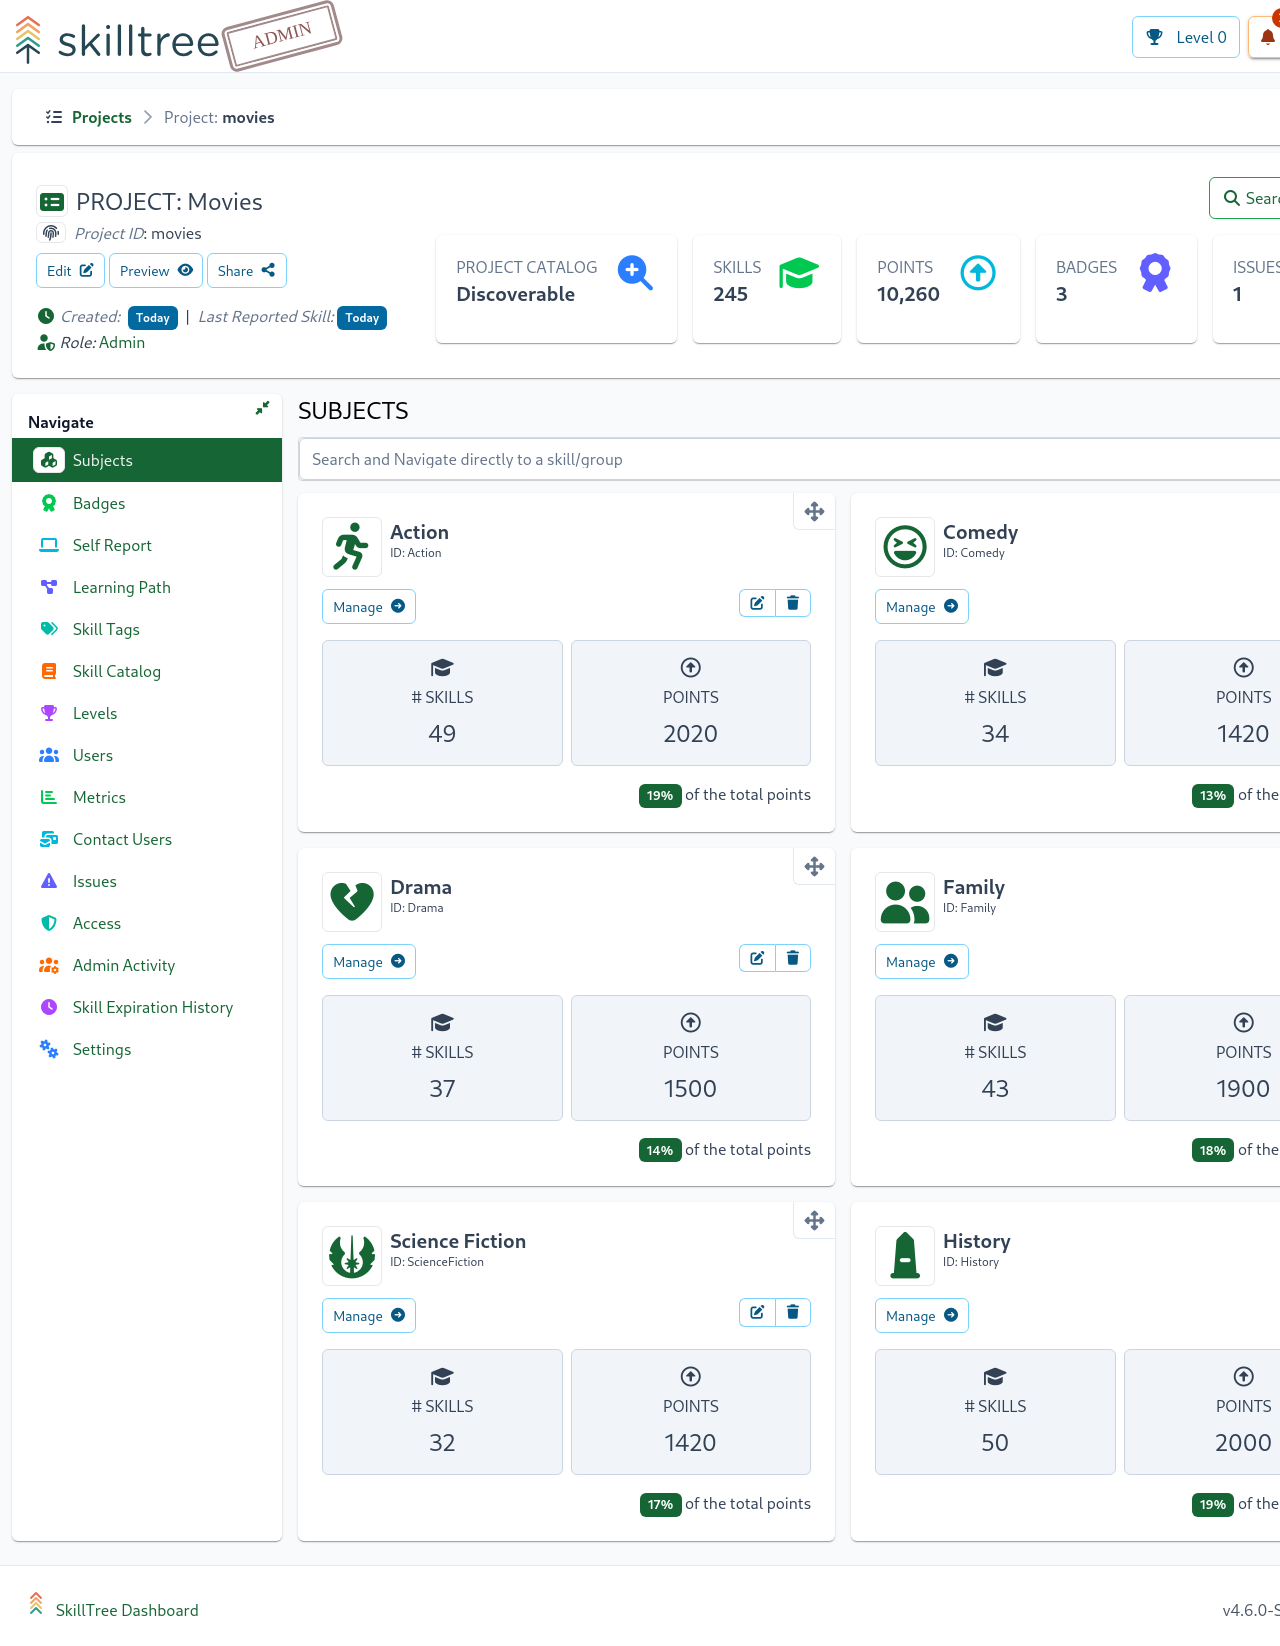Open Skill Expiration History

click(147, 1007)
